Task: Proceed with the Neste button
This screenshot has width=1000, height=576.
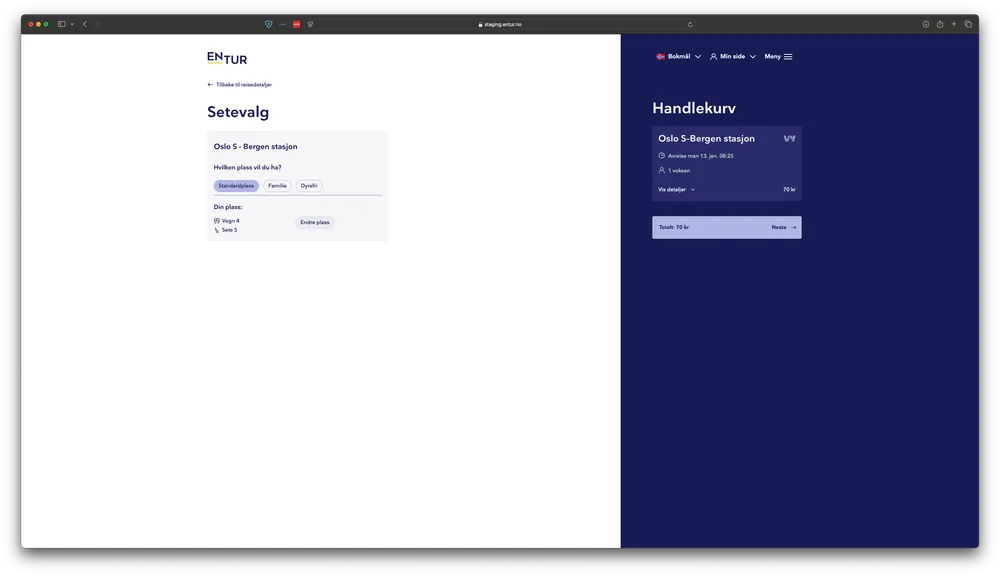Action: [783, 227]
